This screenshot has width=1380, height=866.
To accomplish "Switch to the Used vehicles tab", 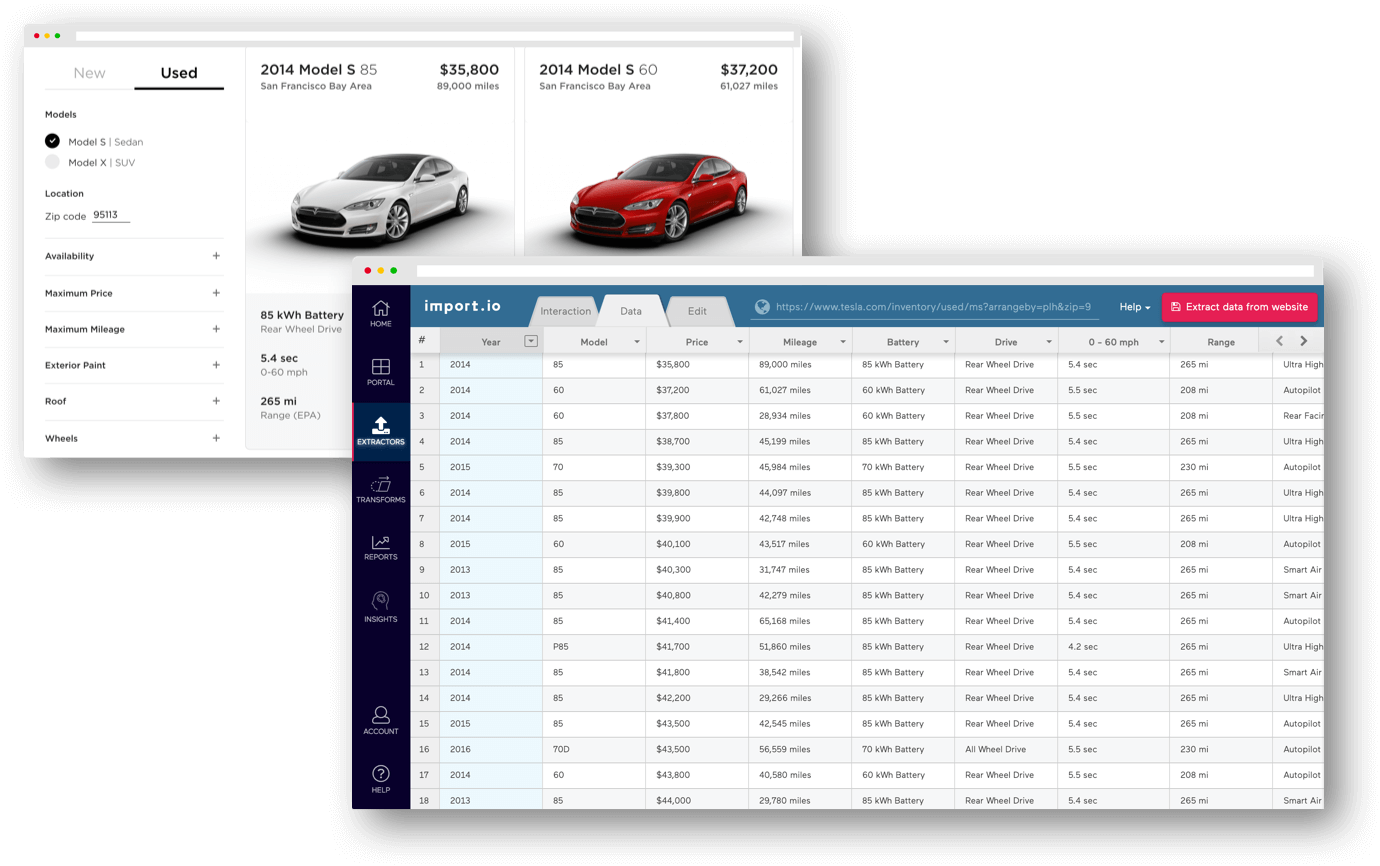I will [179, 73].
